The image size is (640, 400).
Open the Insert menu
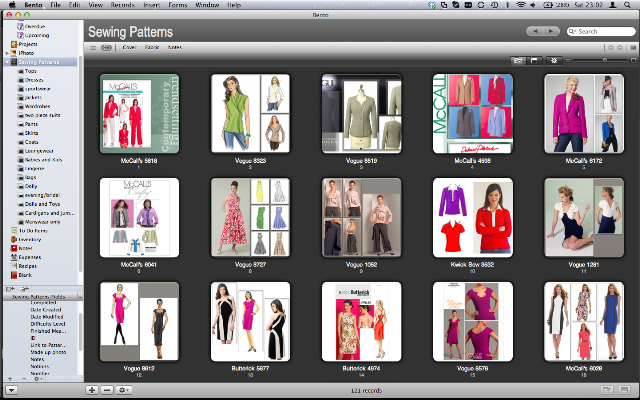tap(151, 5)
